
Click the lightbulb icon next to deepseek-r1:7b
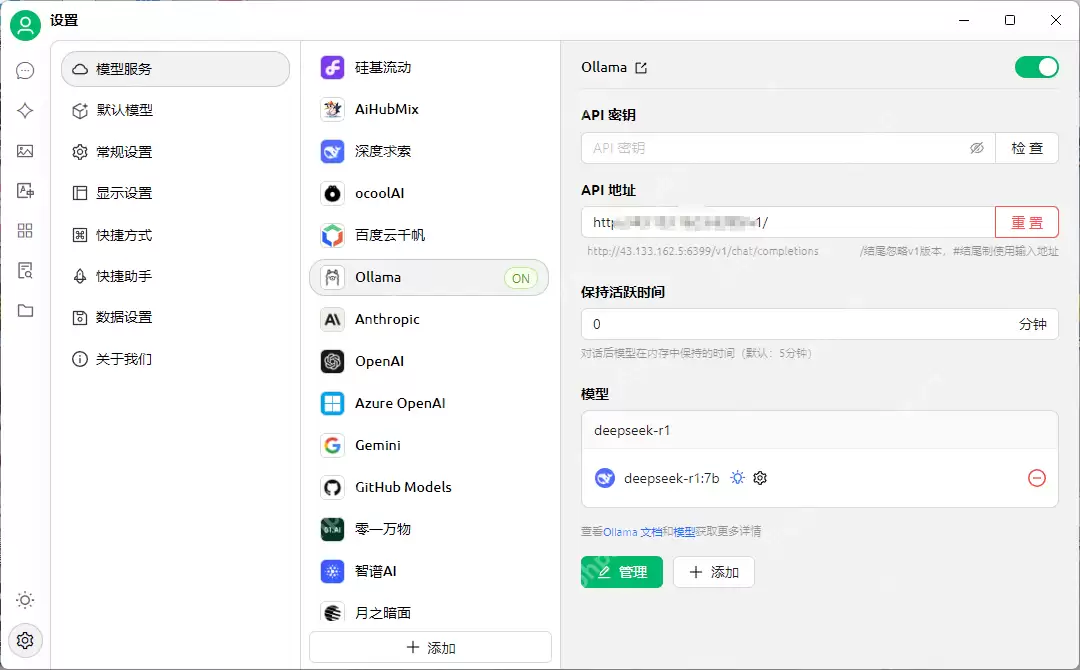[737, 478]
